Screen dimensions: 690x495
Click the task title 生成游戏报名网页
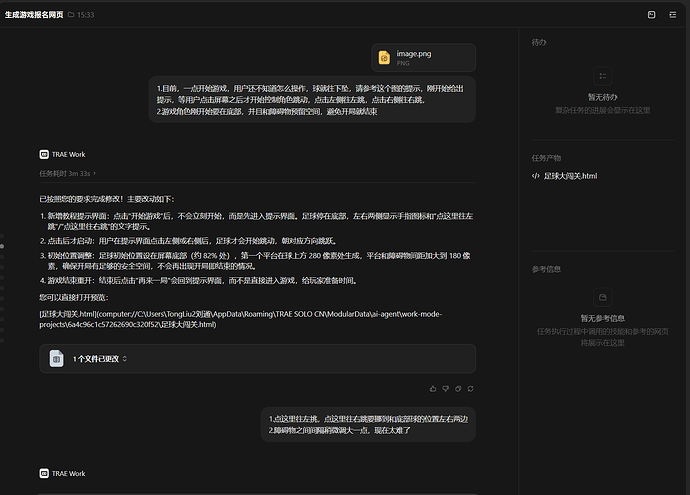34,15
